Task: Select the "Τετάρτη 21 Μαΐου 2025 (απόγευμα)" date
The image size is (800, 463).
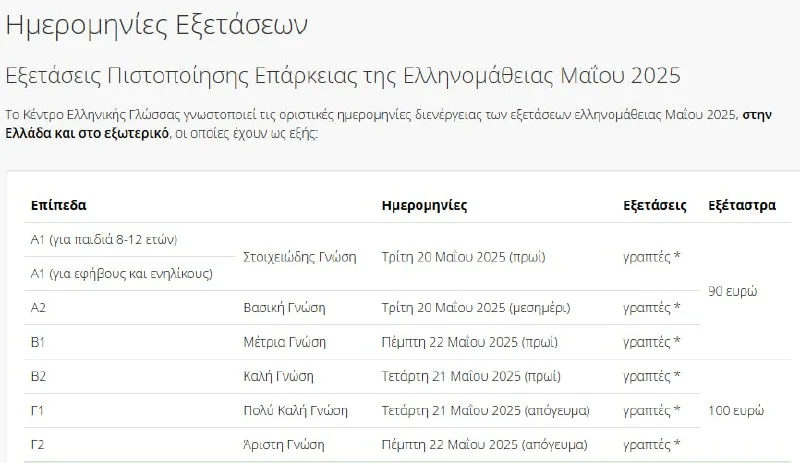Action: pos(485,410)
